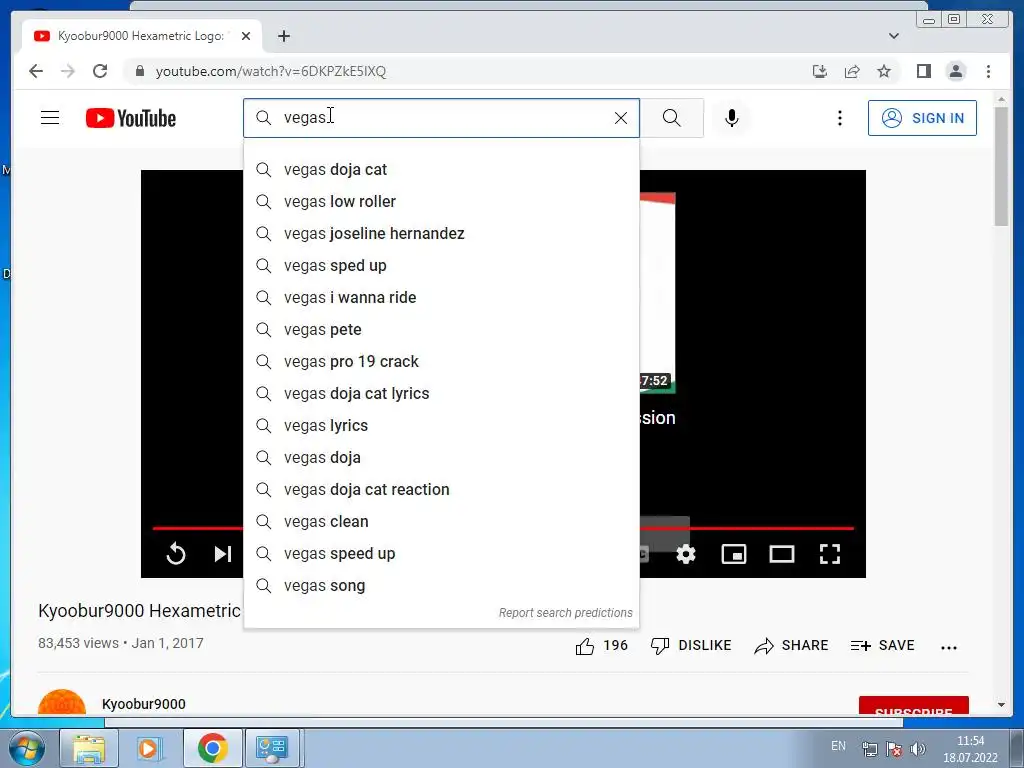The width and height of the screenshot is (1024, 768).
Task: Open Kyoobur9000 channel name link
Action: (x=144, y=704)
